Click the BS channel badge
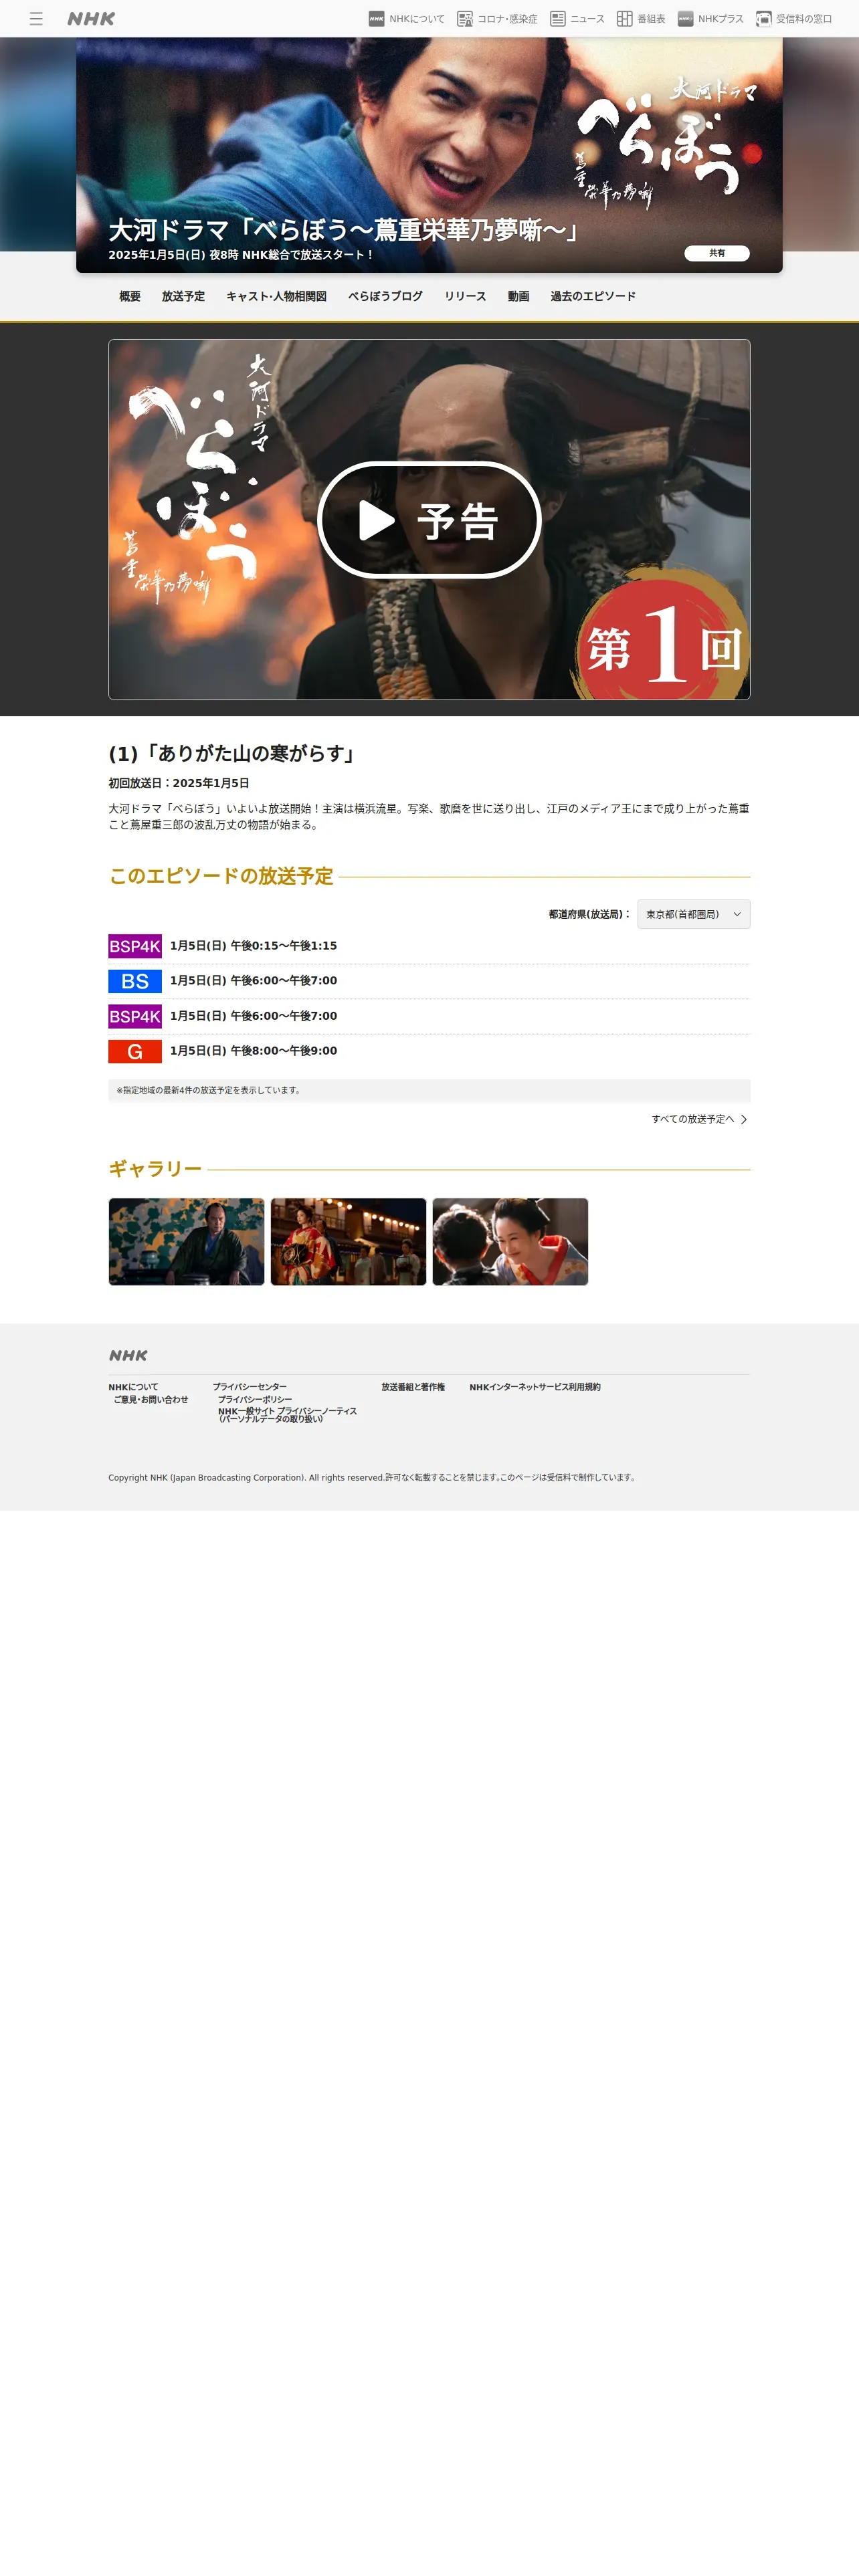 (x=135, y=981)
